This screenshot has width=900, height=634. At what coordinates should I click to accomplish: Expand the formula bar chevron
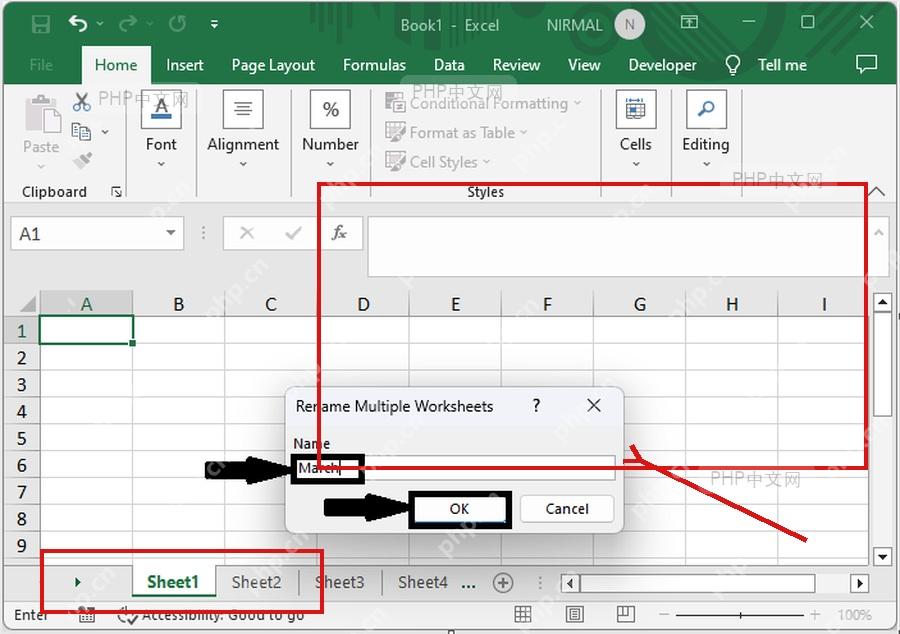[878, 232]
